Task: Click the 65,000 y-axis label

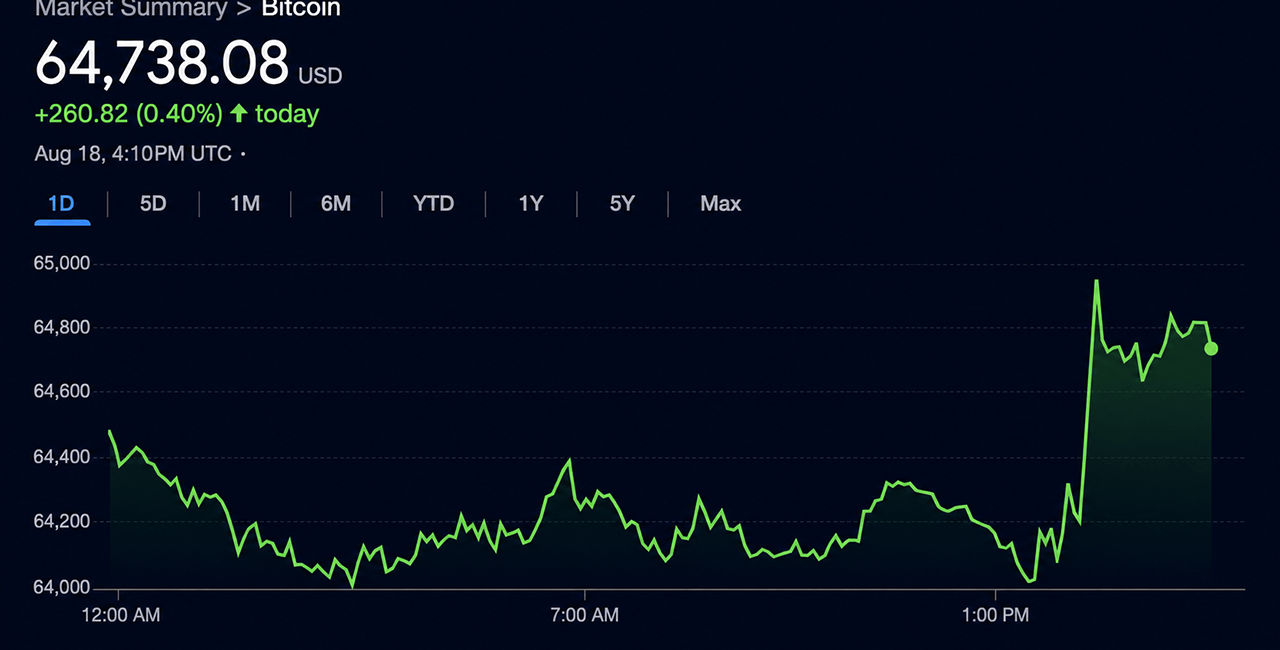Action: (62, 264)
